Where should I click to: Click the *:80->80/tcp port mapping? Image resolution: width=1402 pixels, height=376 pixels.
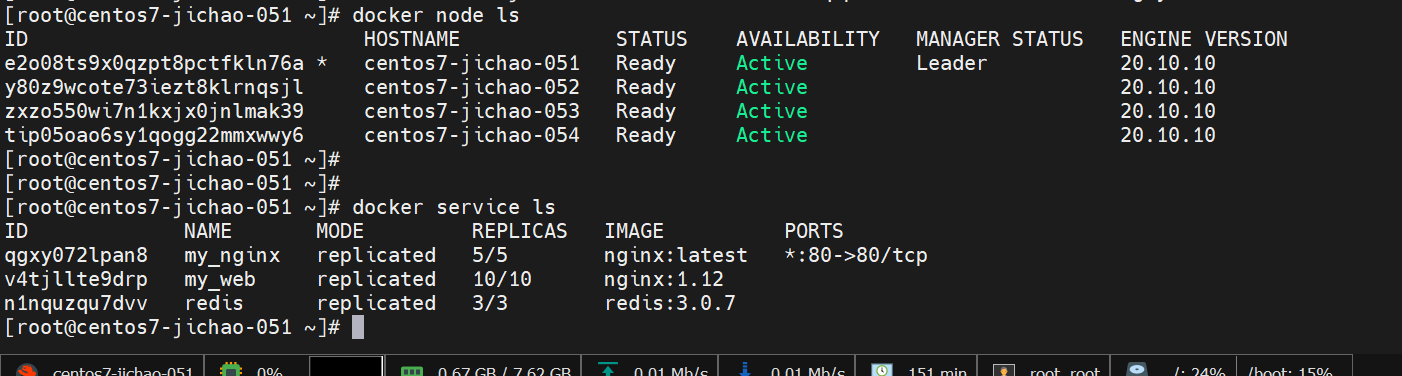coord(856,256)
